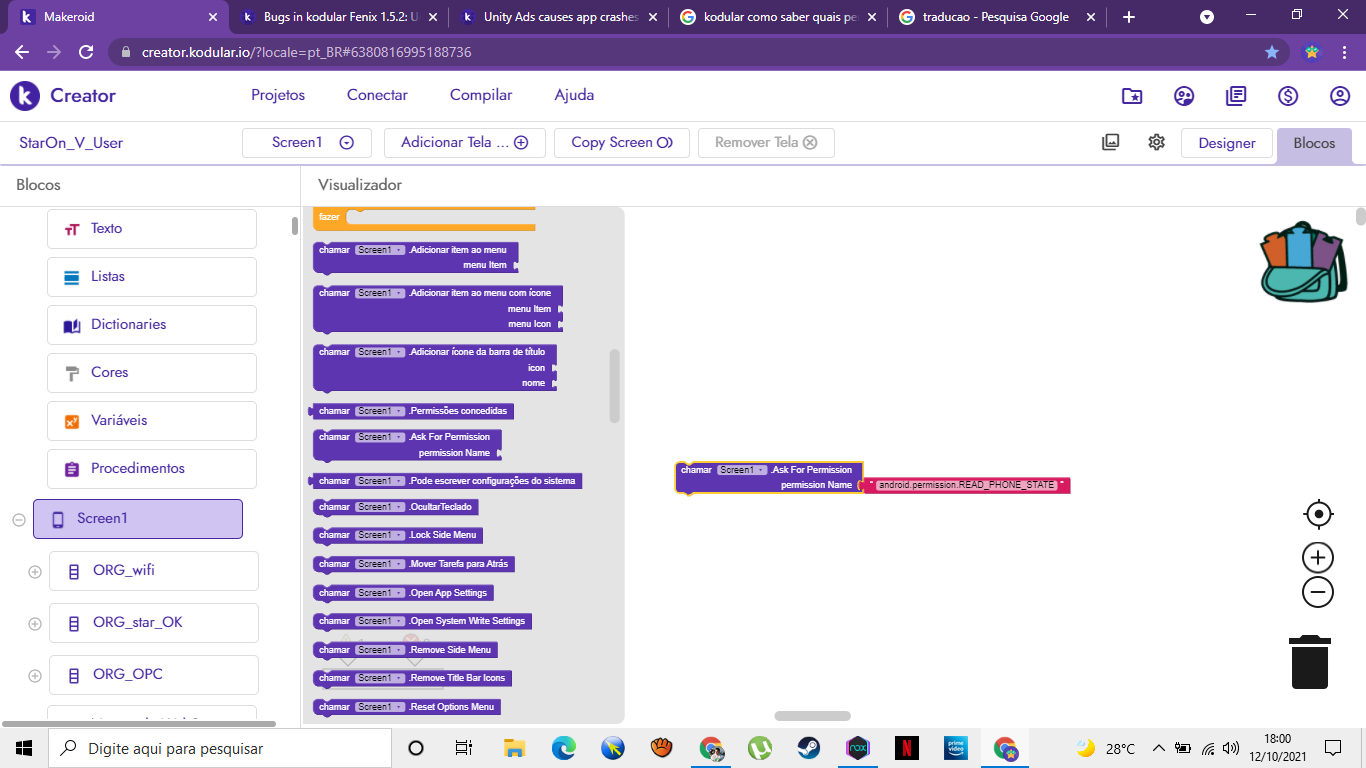Click the Adicionar Tela button
Viewport: 1366px width, 768px height.
pos(464,142)
